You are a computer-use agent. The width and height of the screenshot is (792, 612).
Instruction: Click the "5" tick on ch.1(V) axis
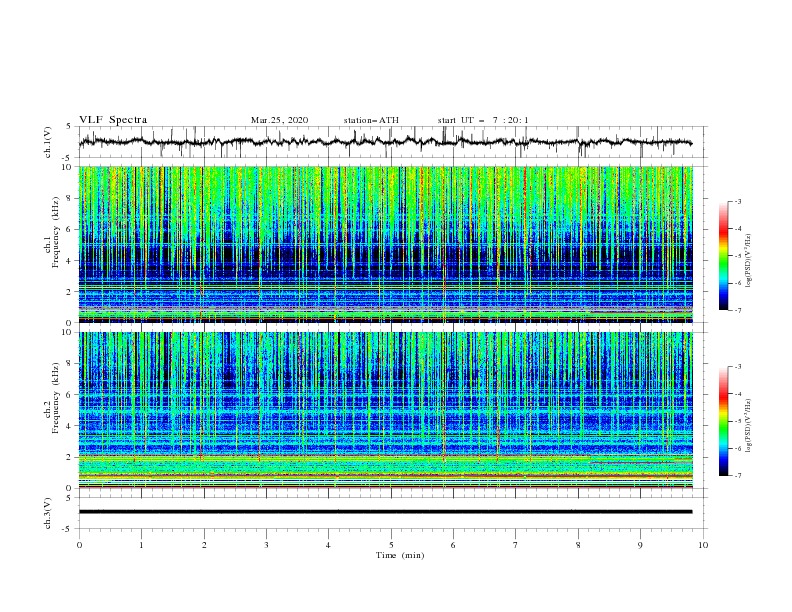[x=69, y=126]
